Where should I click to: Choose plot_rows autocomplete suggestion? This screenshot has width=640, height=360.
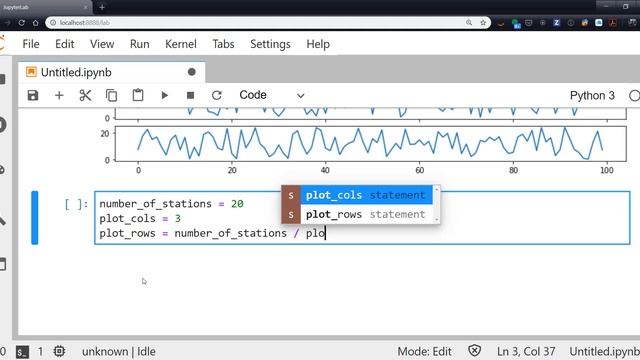tap(357, 214)
